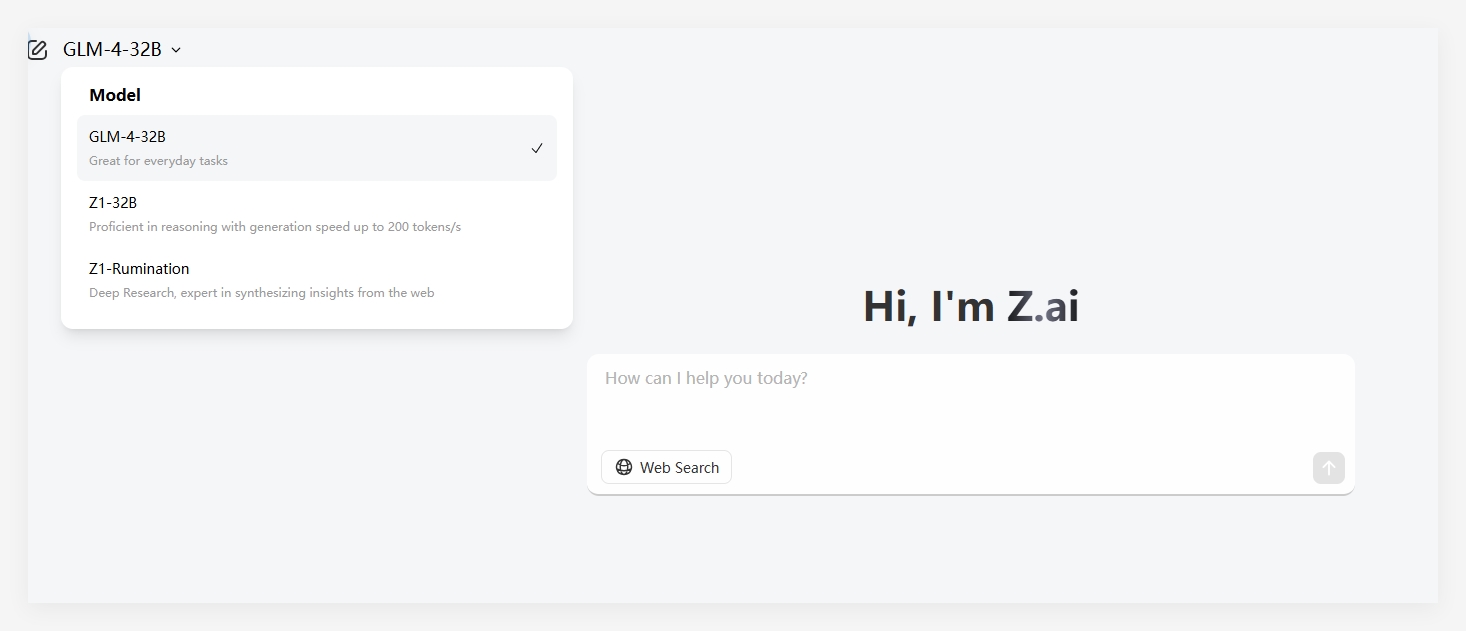Click 'Z.ai' in the greeting heading

point(1042,306)
